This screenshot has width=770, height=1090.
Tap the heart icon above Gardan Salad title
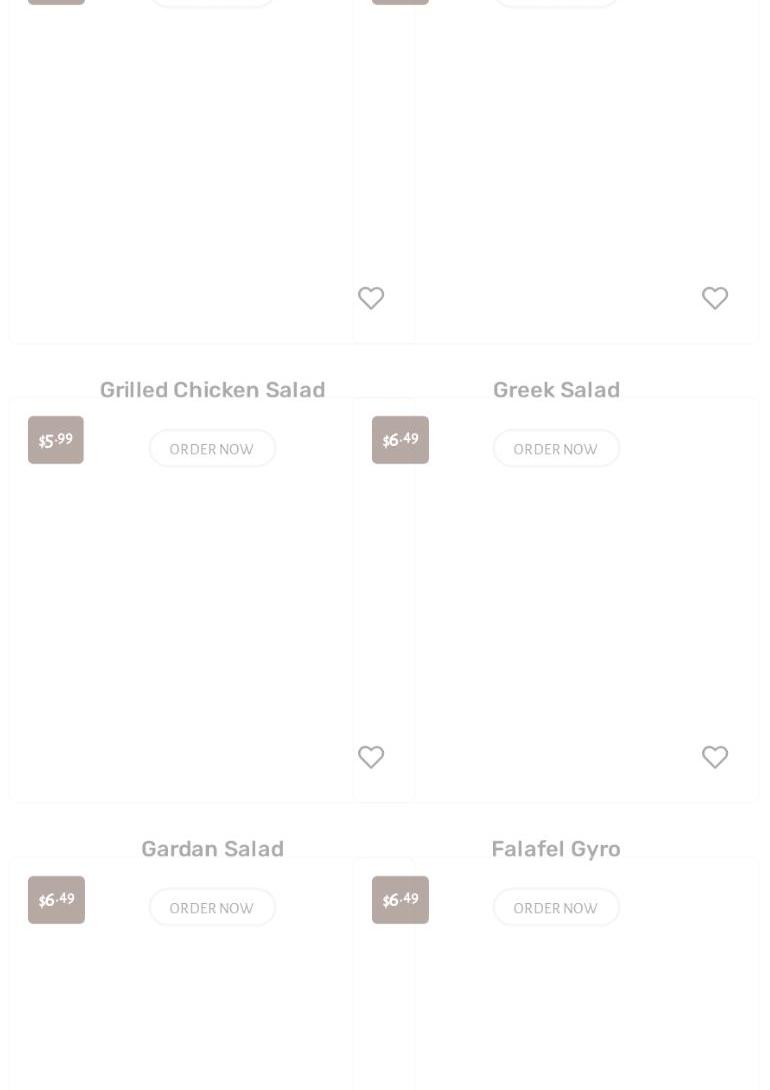pos(371,756)
